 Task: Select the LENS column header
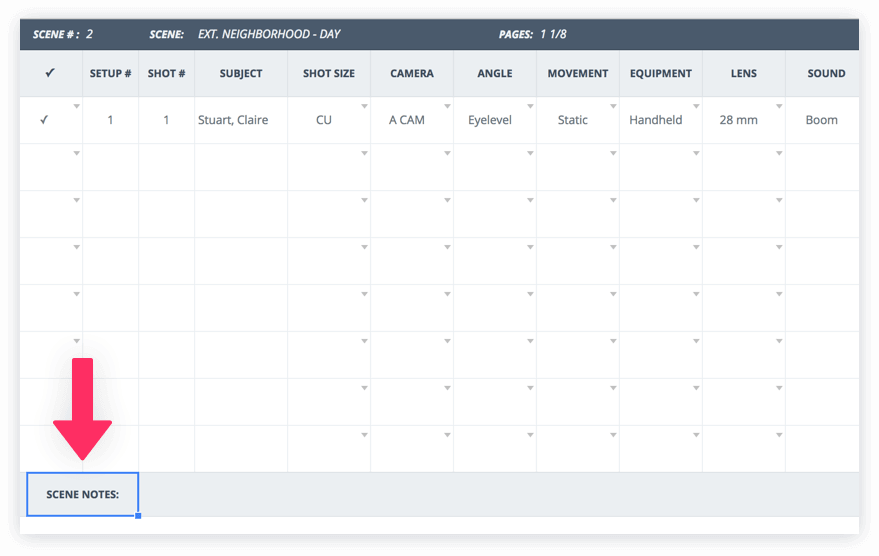click(744, 73)
